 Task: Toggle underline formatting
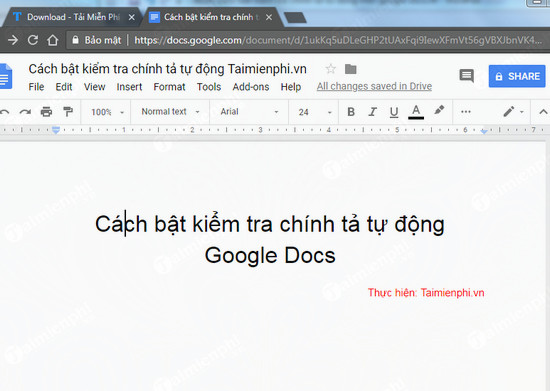[x=394, y=112]
